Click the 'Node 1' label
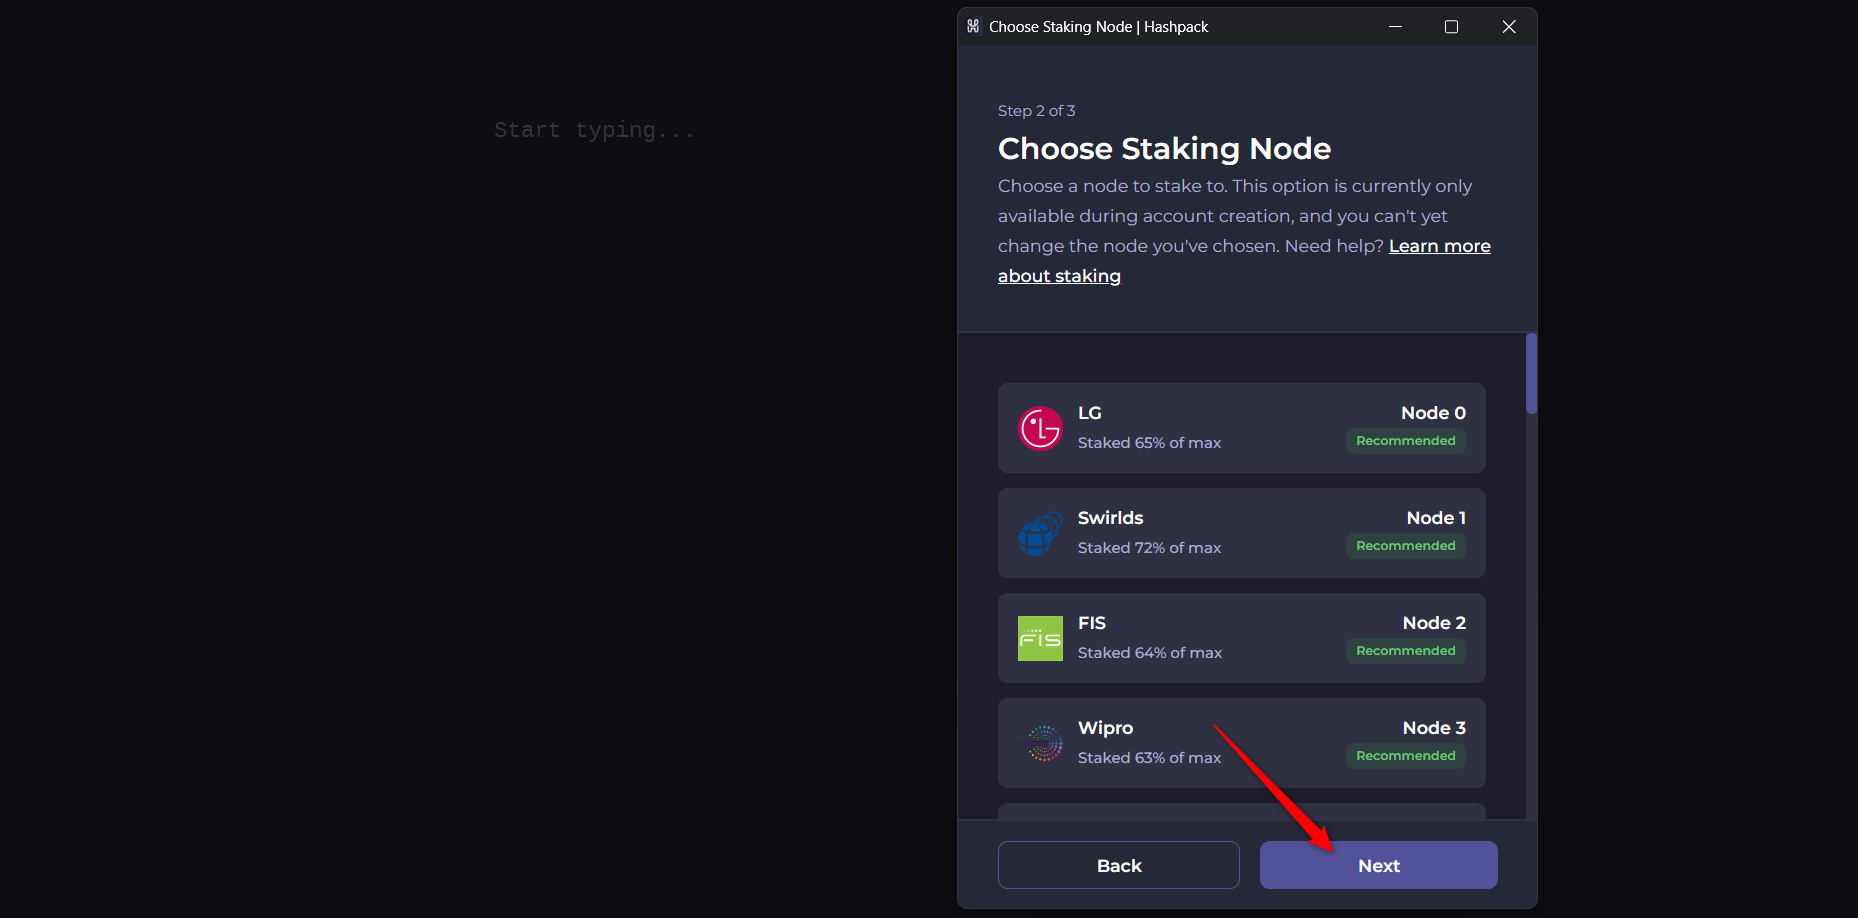The image size is (1858, 918). (1436, 518)
